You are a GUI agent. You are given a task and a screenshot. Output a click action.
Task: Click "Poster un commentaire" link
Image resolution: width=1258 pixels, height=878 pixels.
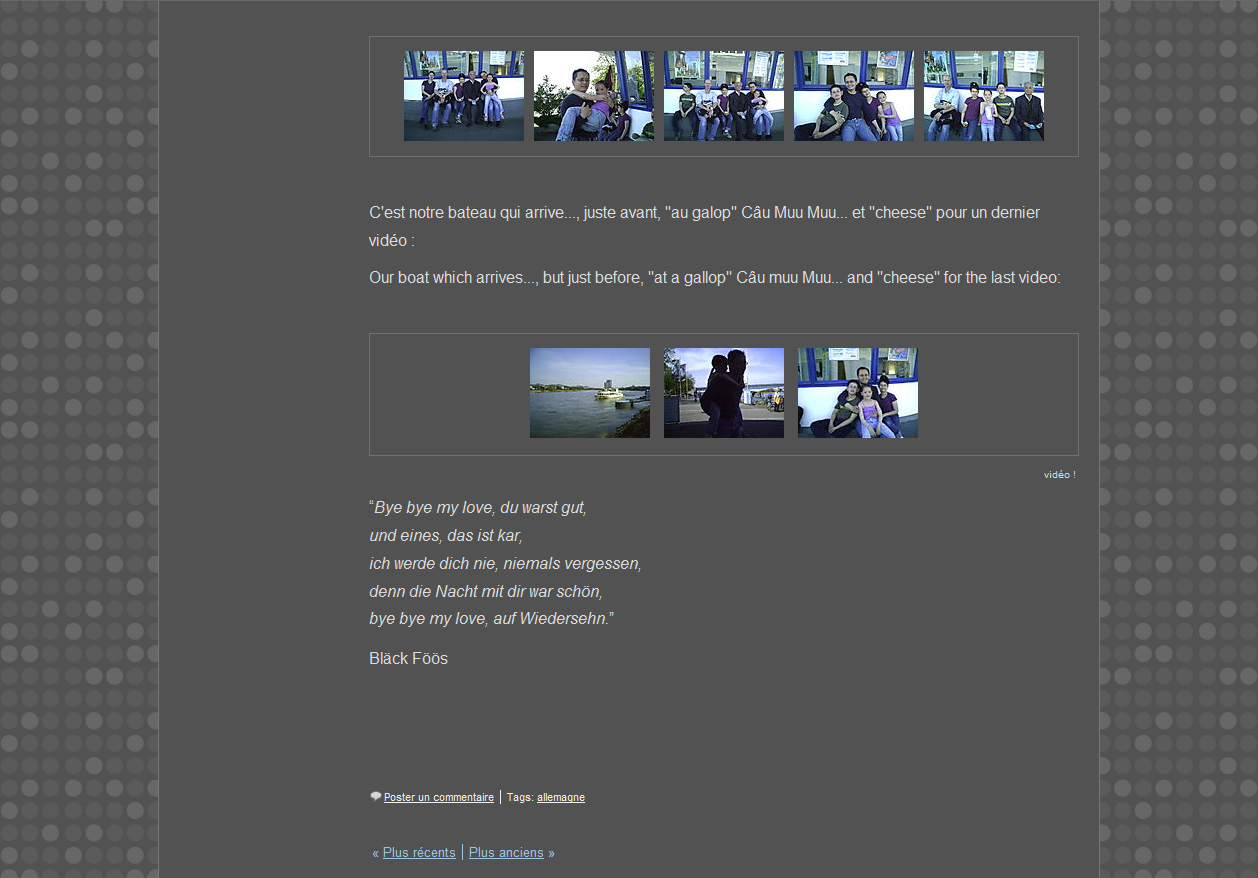point(439,798)
